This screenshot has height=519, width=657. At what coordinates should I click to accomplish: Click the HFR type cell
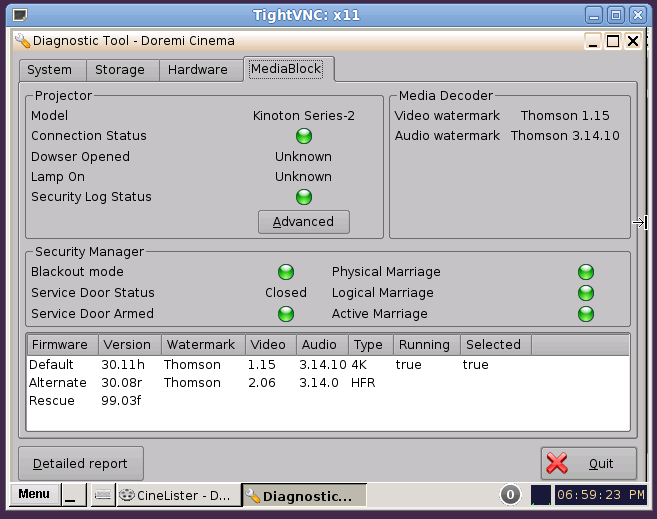click(363, 382)
